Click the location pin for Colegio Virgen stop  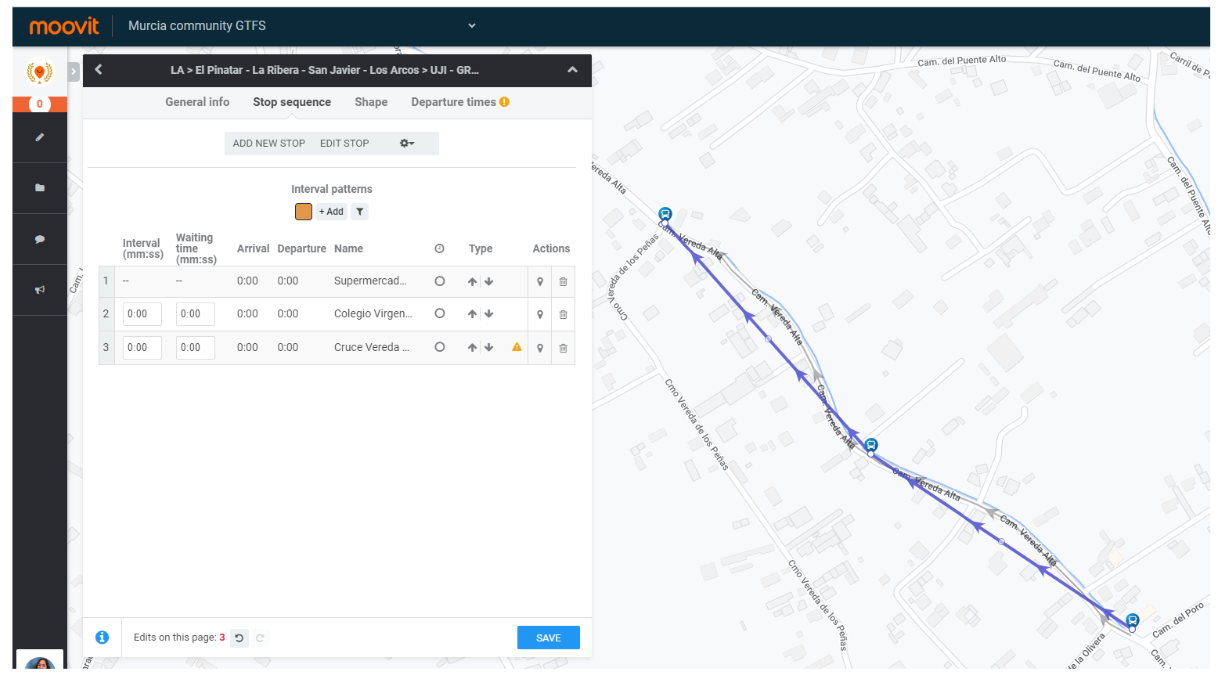point(540,313)
